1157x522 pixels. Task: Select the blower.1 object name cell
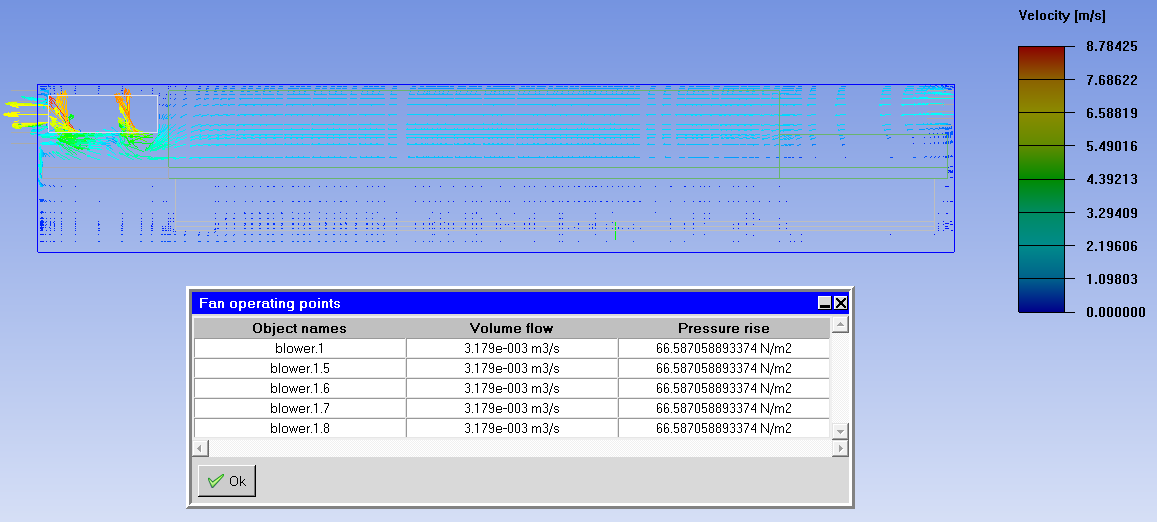coord(300,348)
